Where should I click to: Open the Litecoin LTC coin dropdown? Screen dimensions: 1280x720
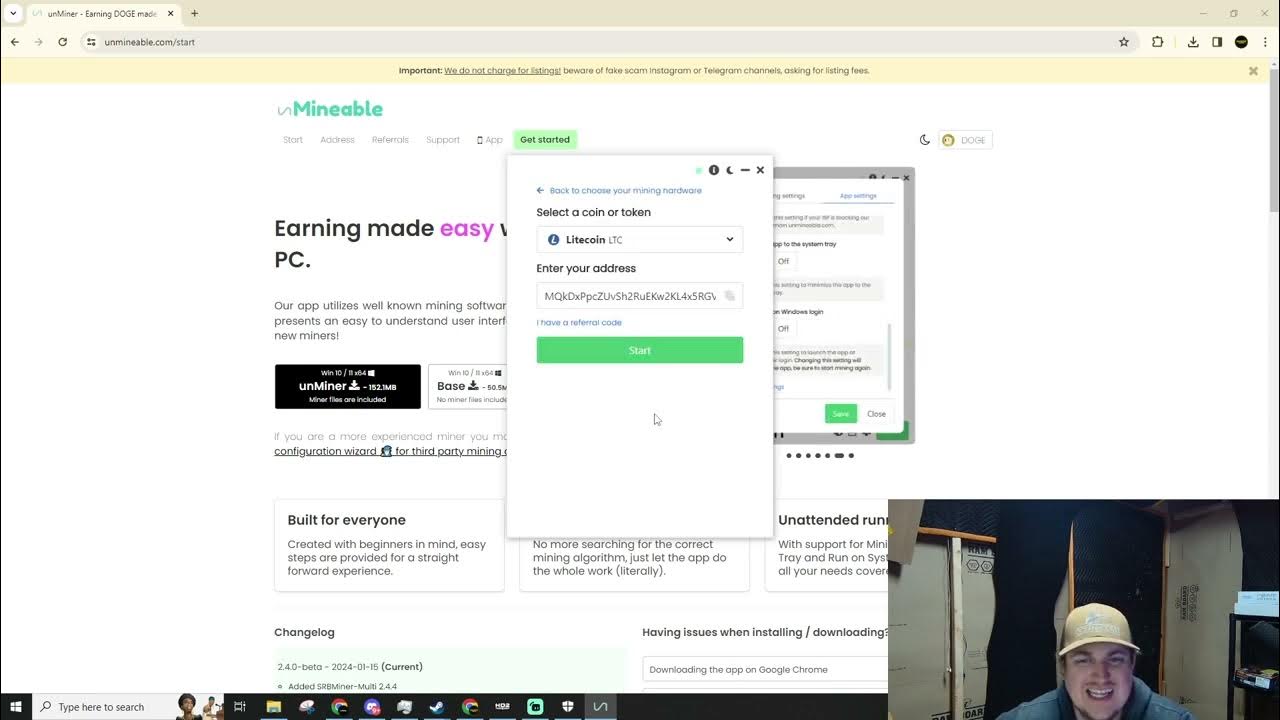pyautogui.click(x=640, y=240)
